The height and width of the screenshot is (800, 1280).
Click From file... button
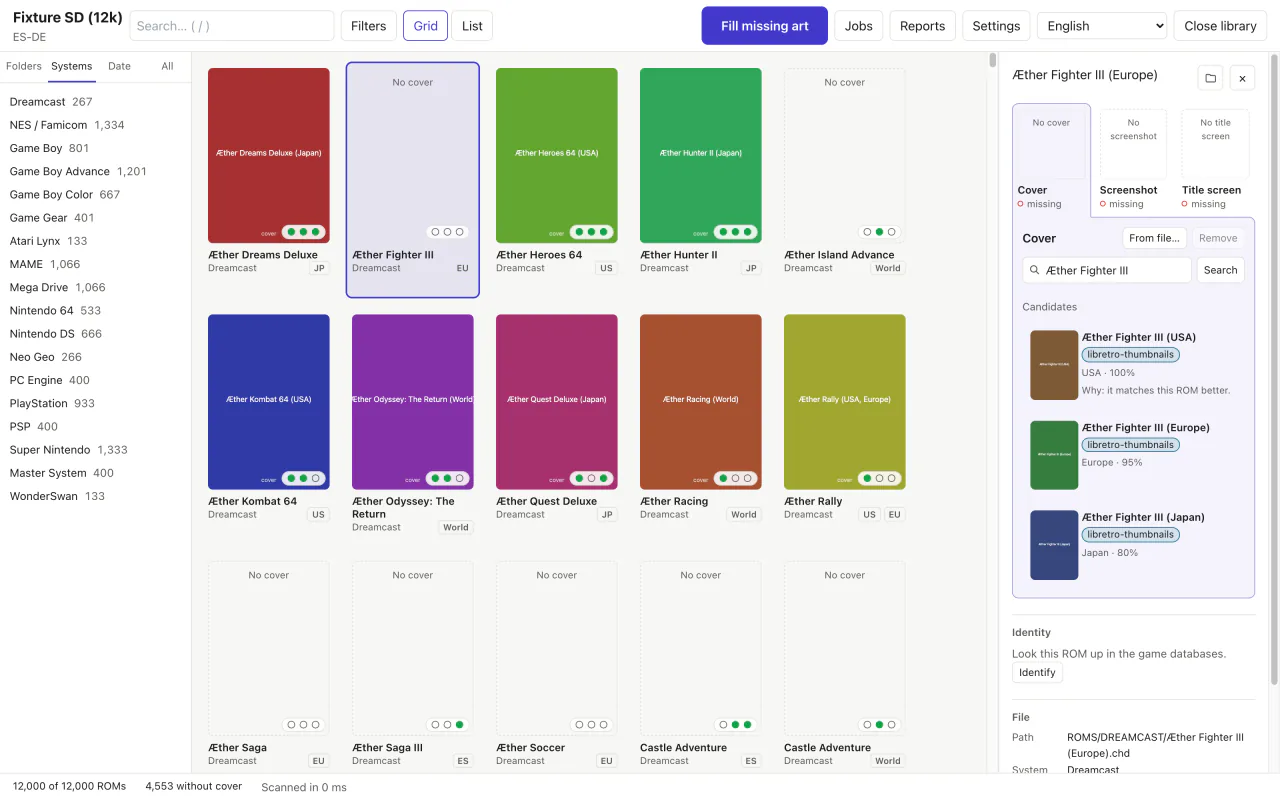point(1154,238)
